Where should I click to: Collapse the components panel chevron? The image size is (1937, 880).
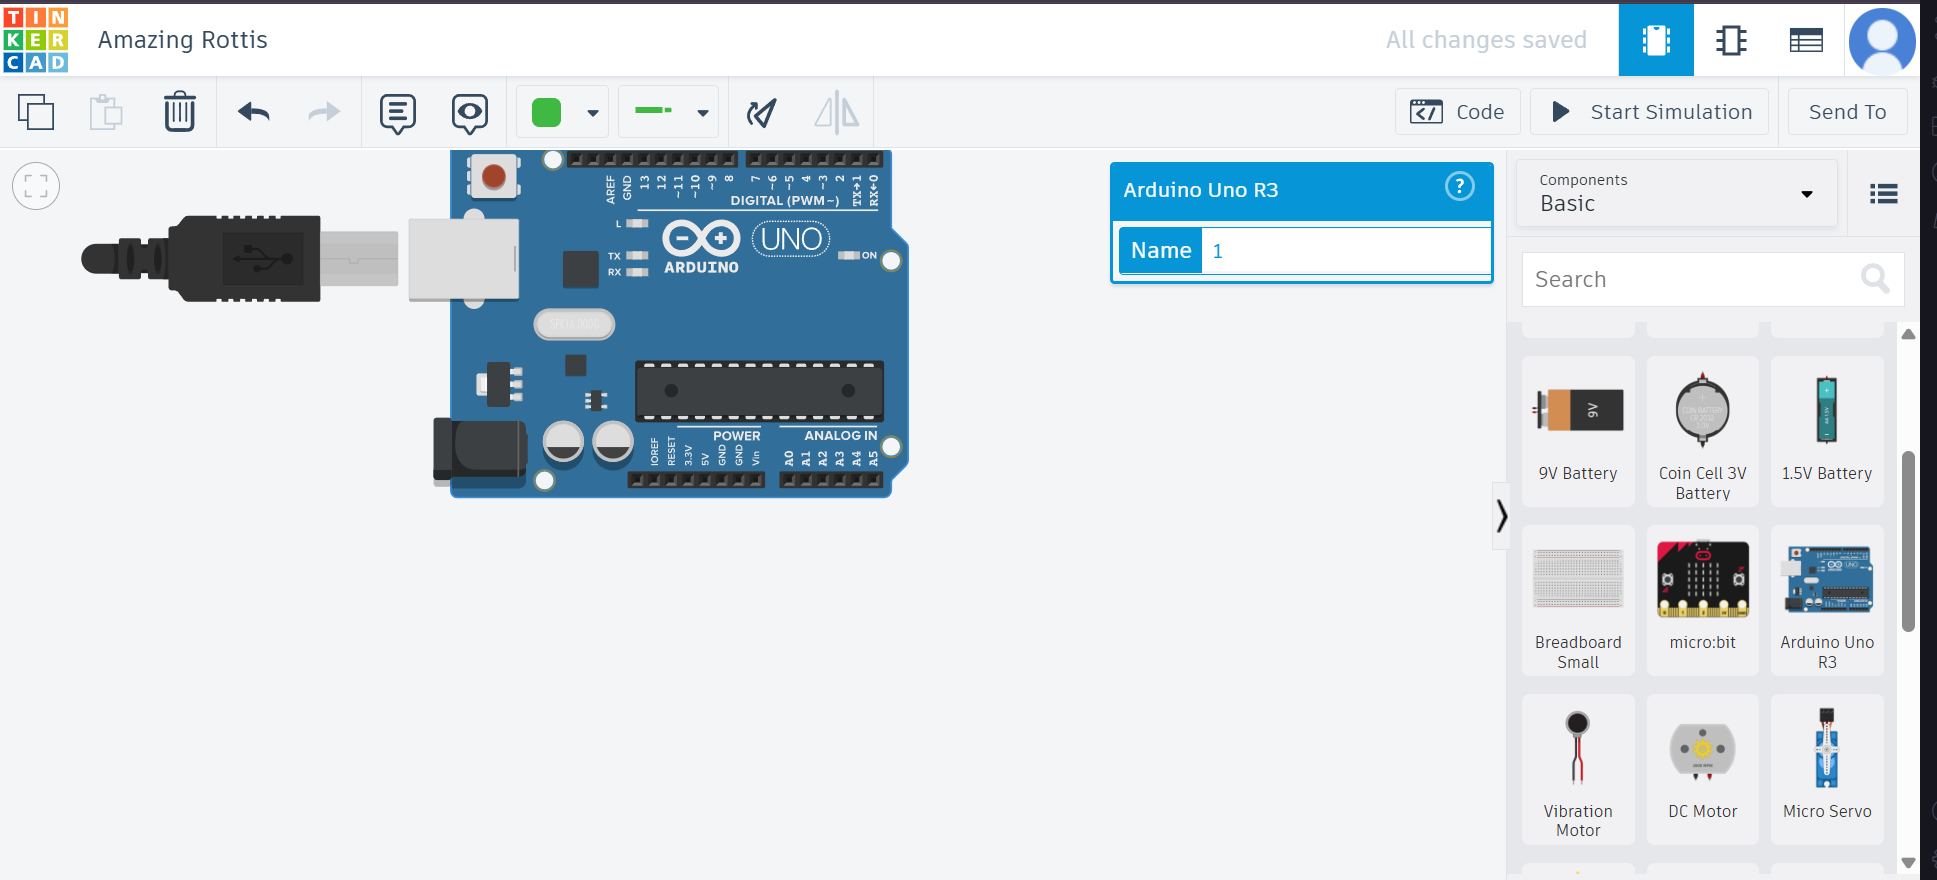point(1501,516)
